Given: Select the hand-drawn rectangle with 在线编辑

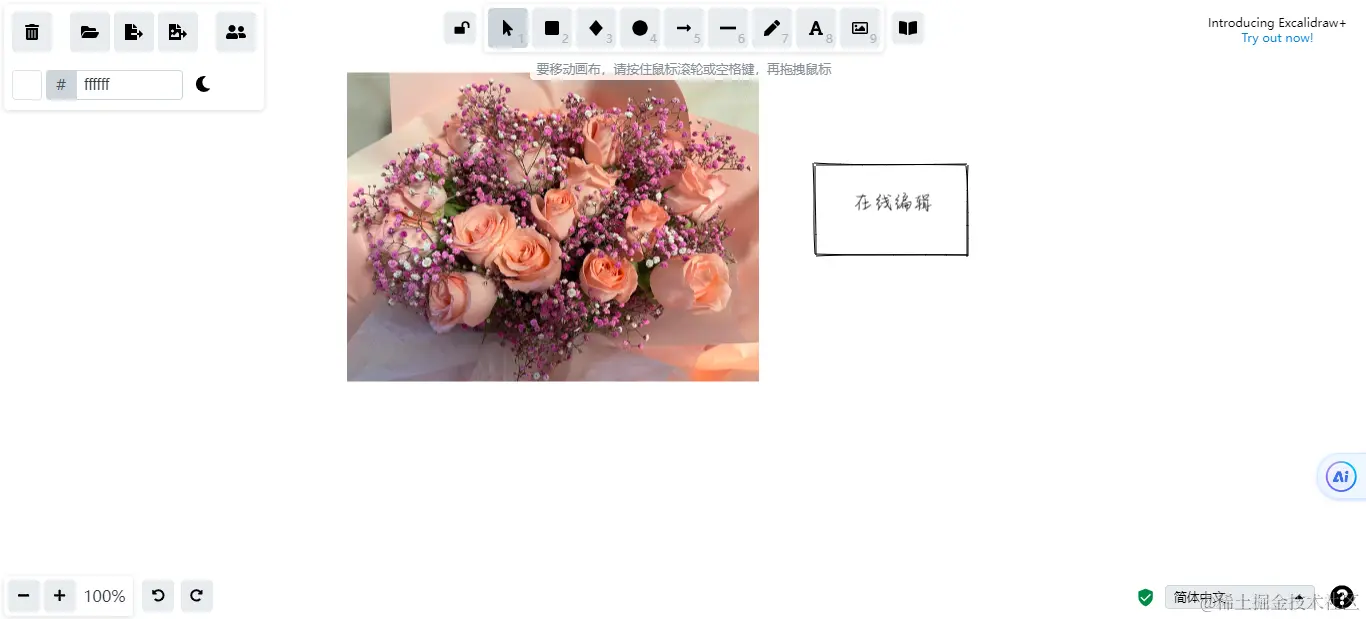Looking at the screenshot, I should (891, 209).
